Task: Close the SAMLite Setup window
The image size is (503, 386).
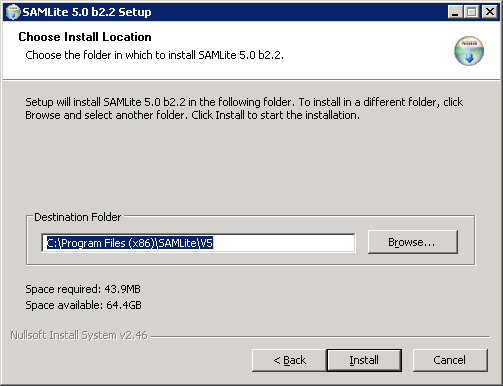Action: [490, 12]
